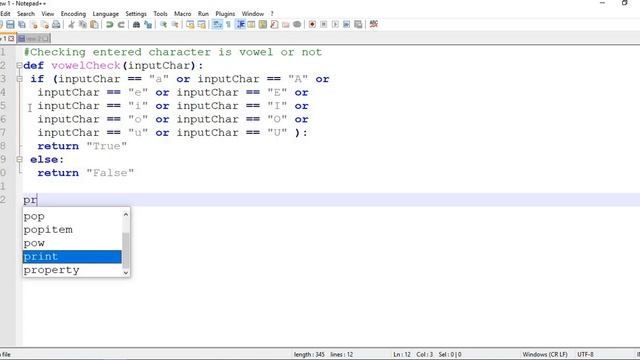Select 'pop' in the autocomplete list
This screenshot has width=640, height=360.
tap(72, 216)
